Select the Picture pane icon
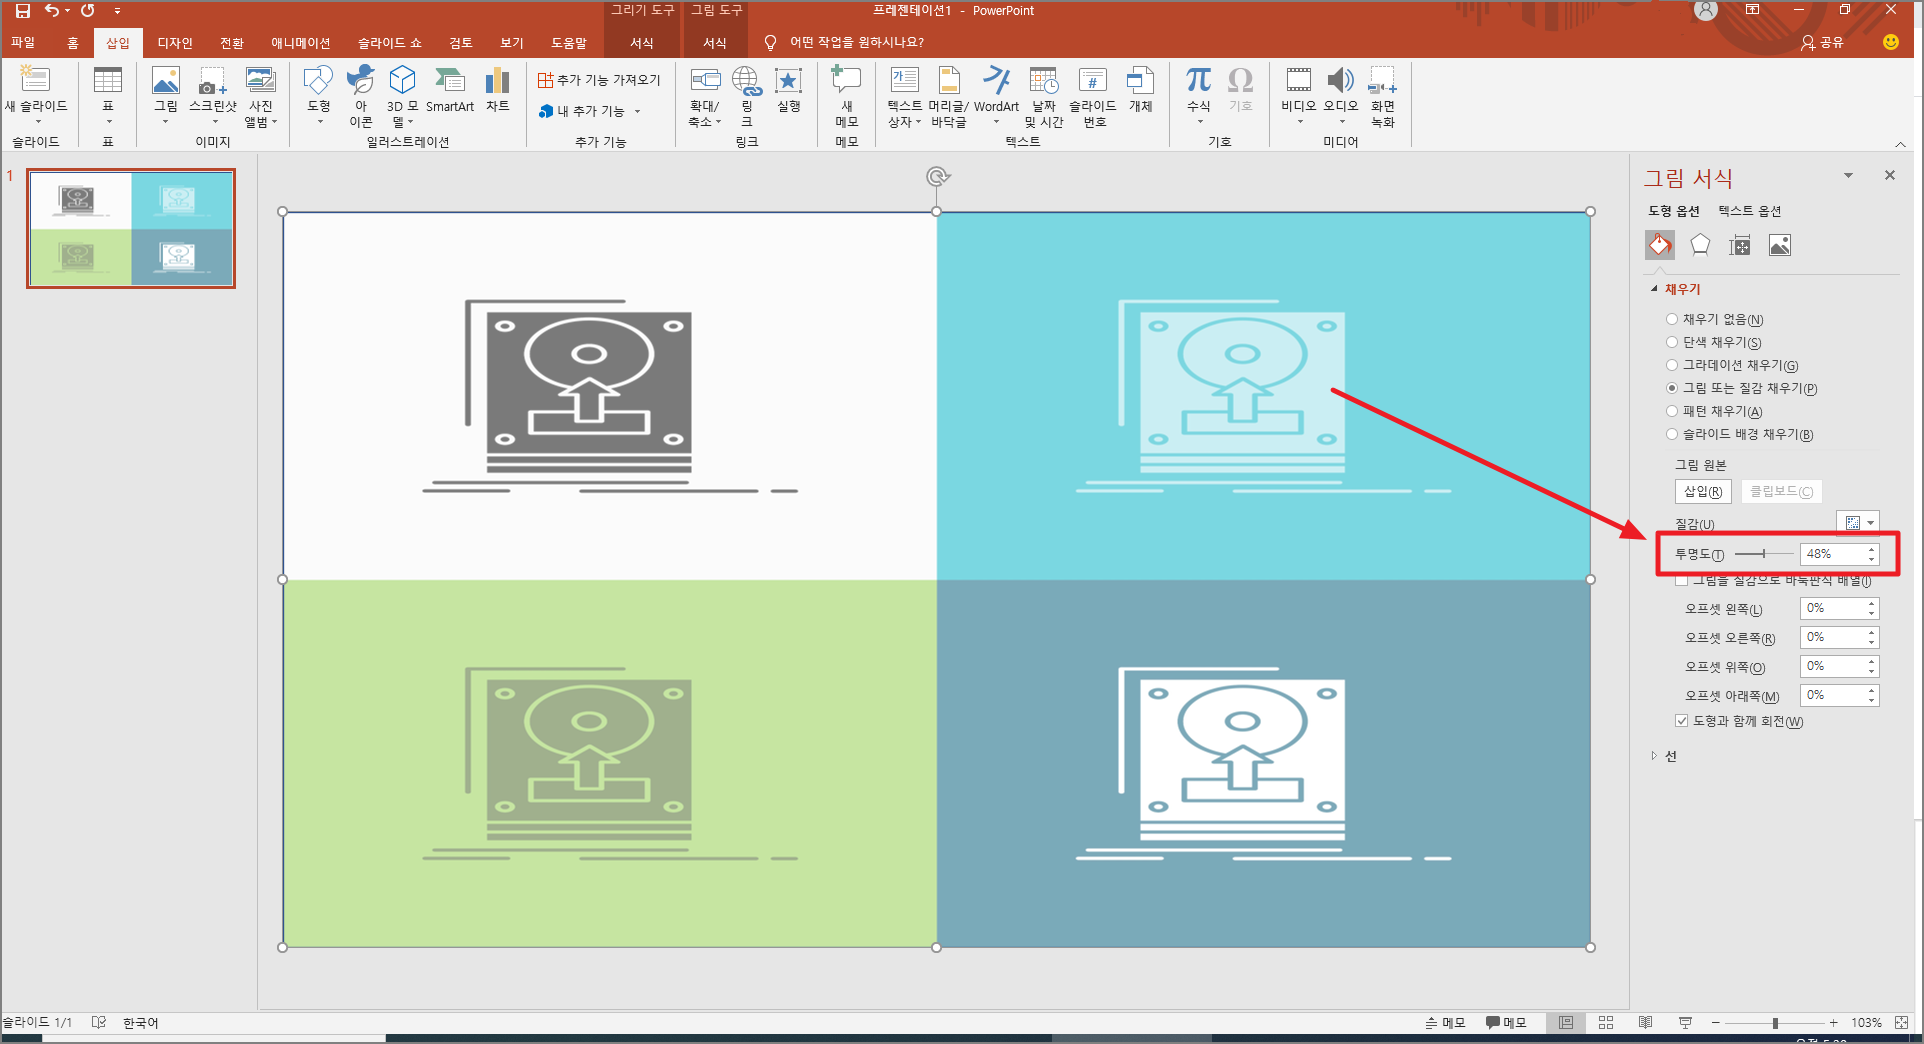This screenshot has height=1044, width=1924. click(x=1780, y=245)
